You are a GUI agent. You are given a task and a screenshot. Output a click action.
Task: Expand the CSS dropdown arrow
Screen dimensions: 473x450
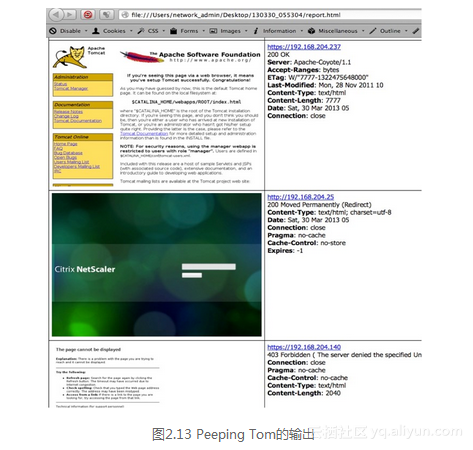pos(164,31)
